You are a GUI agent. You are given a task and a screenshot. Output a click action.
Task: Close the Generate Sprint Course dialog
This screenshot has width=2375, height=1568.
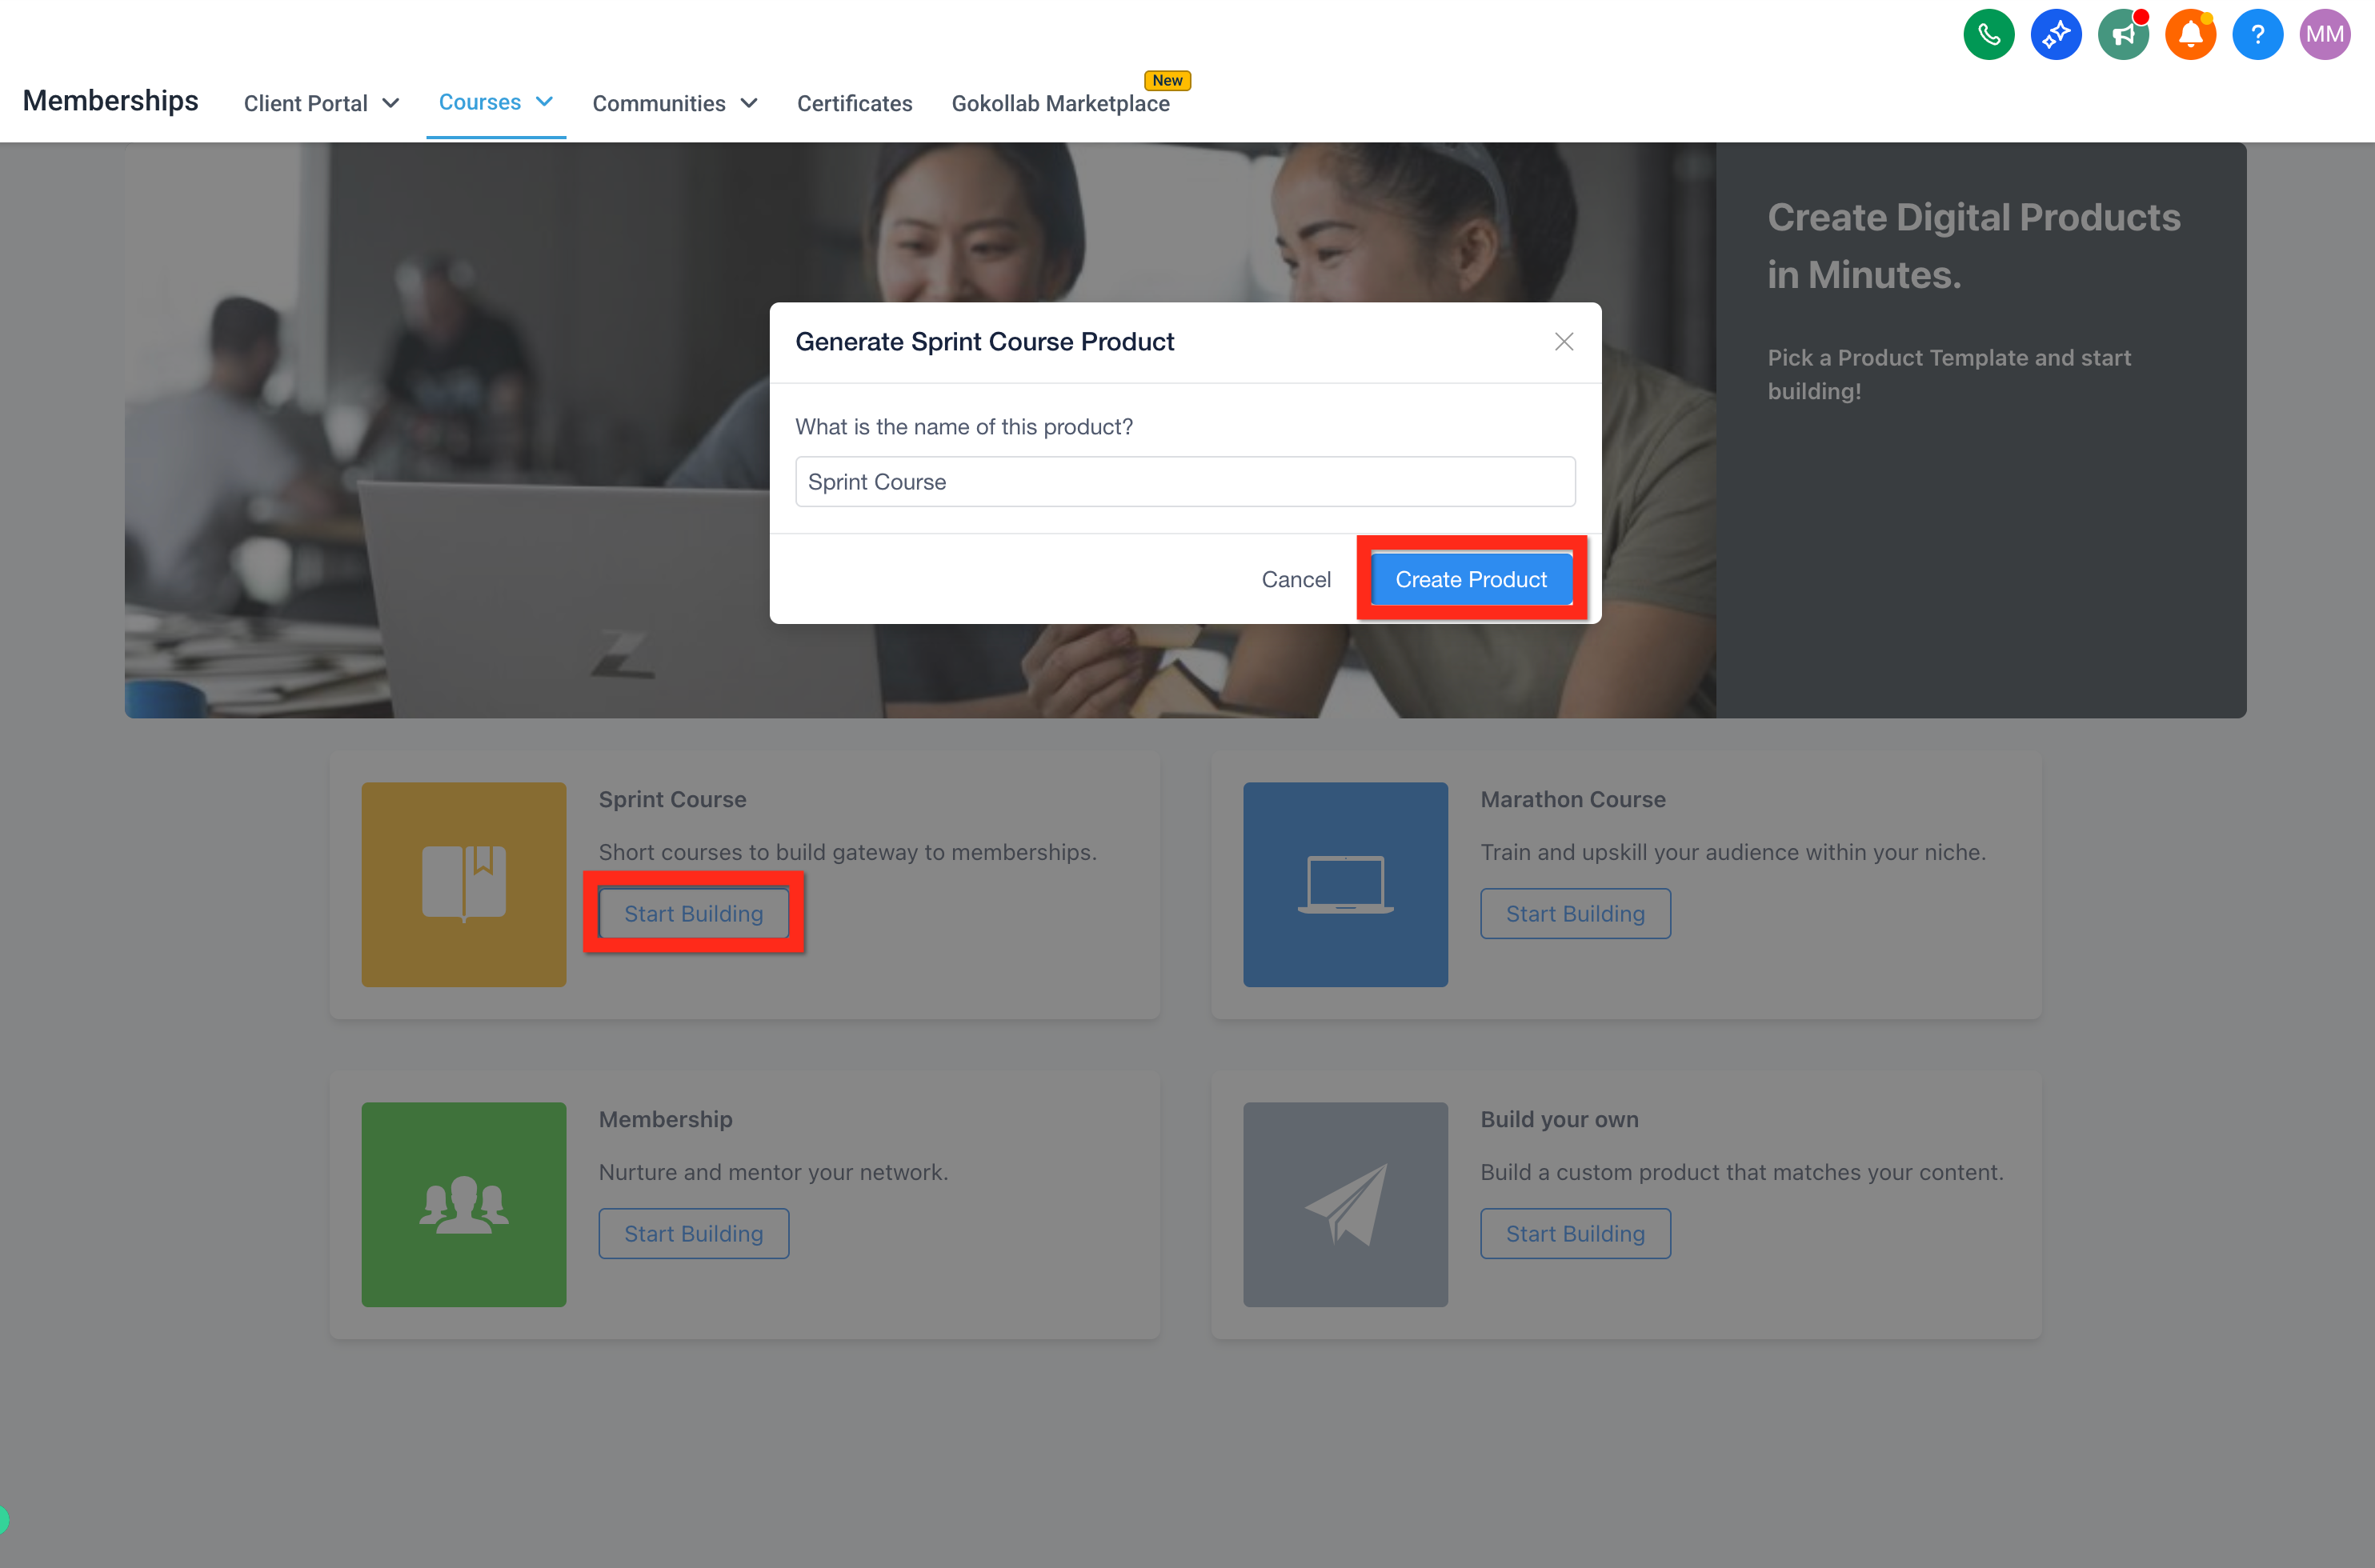[1564, 342]
